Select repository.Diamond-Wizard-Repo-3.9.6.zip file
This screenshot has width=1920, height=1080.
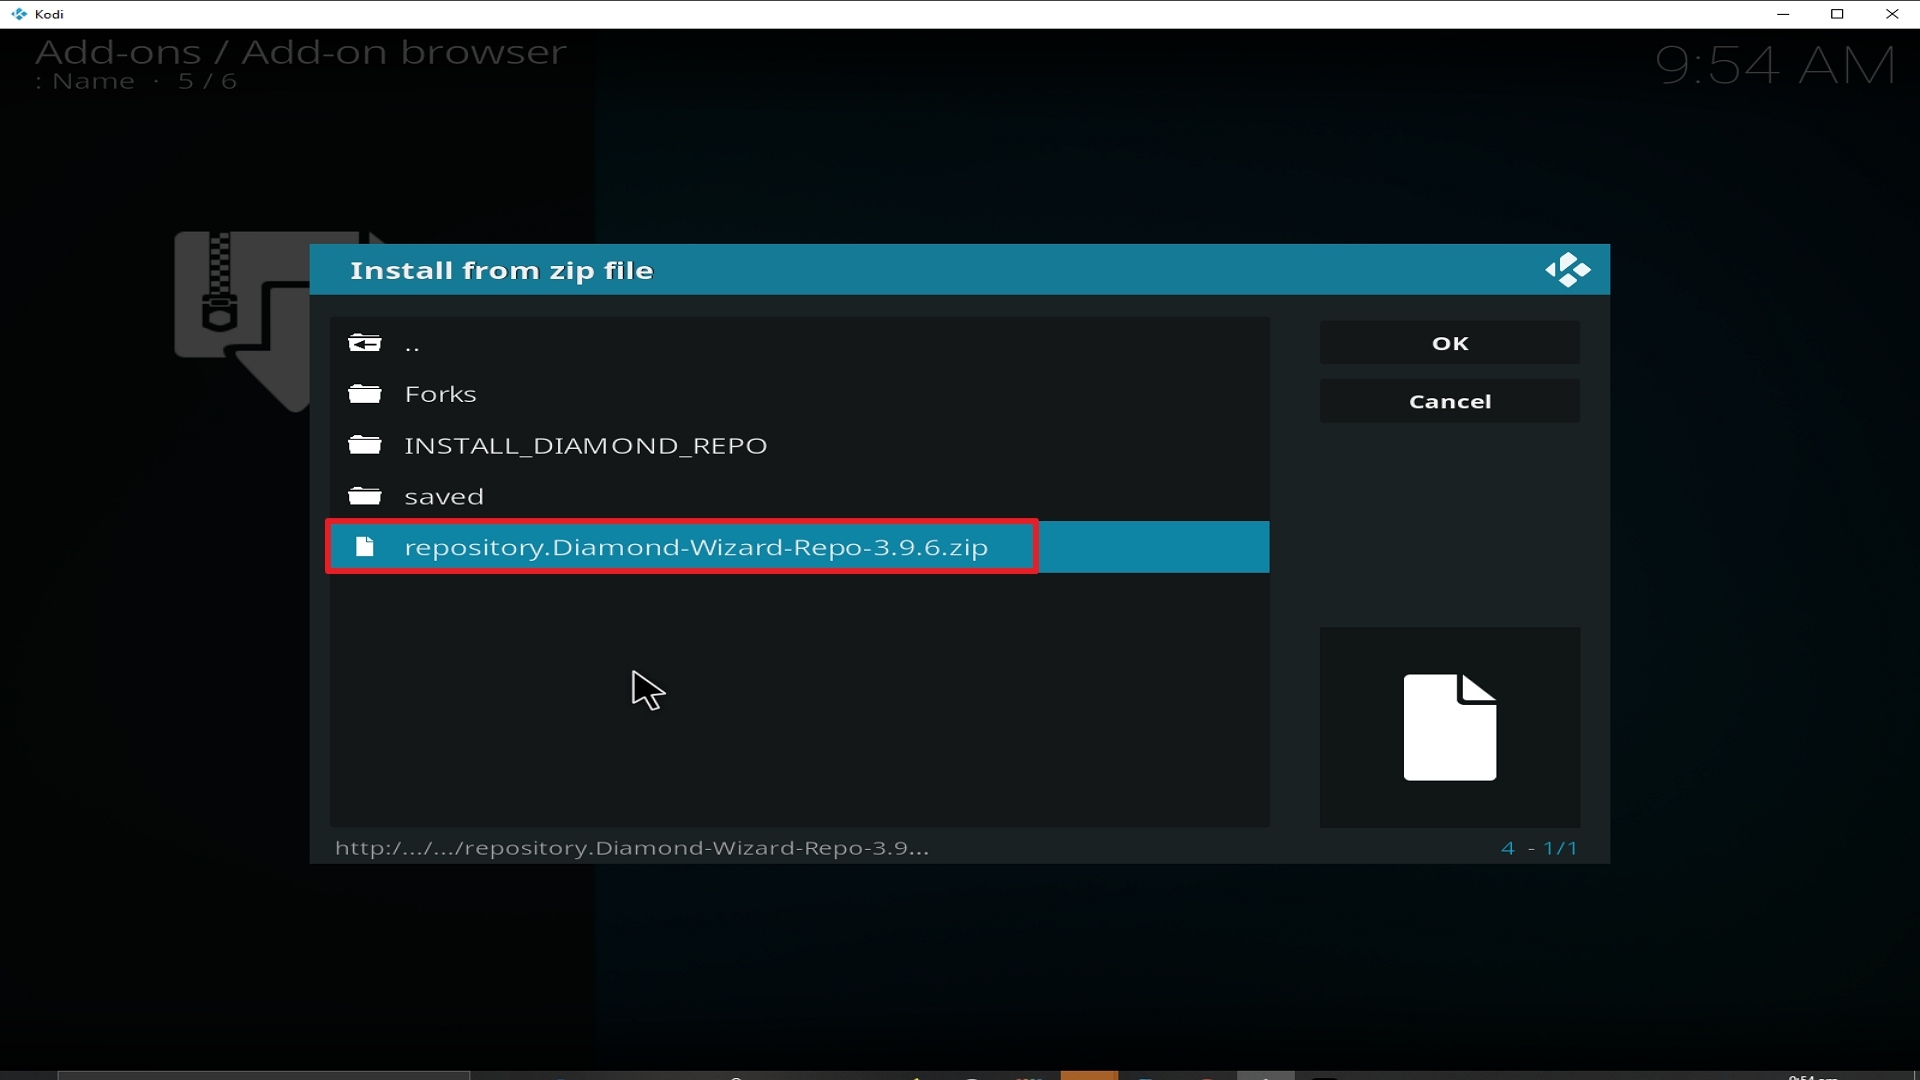[x=799, y=547]
